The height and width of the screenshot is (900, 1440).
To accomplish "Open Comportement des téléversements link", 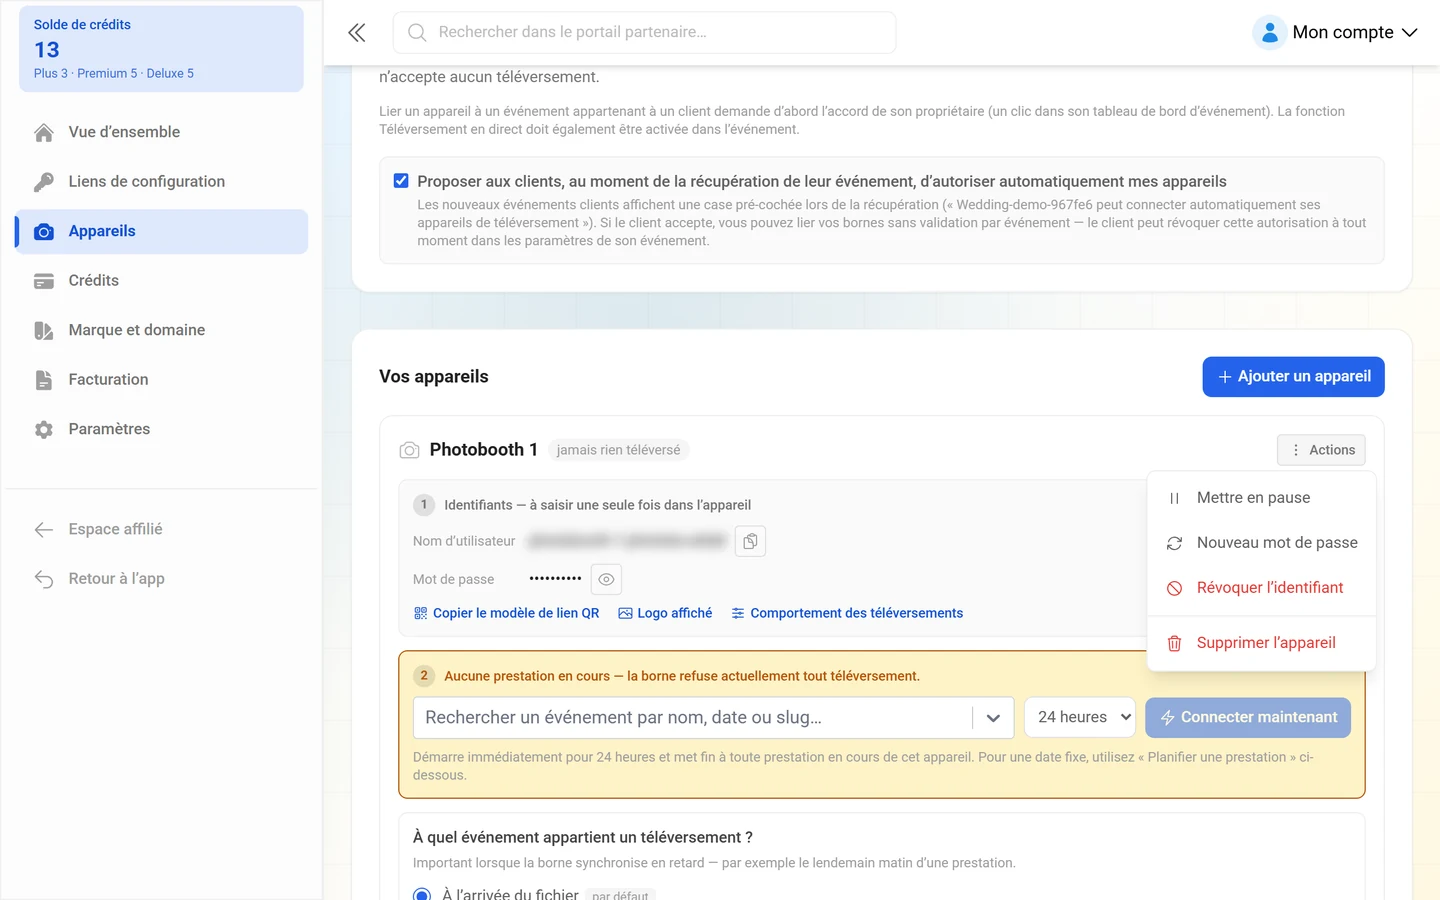I will (847, 613).
